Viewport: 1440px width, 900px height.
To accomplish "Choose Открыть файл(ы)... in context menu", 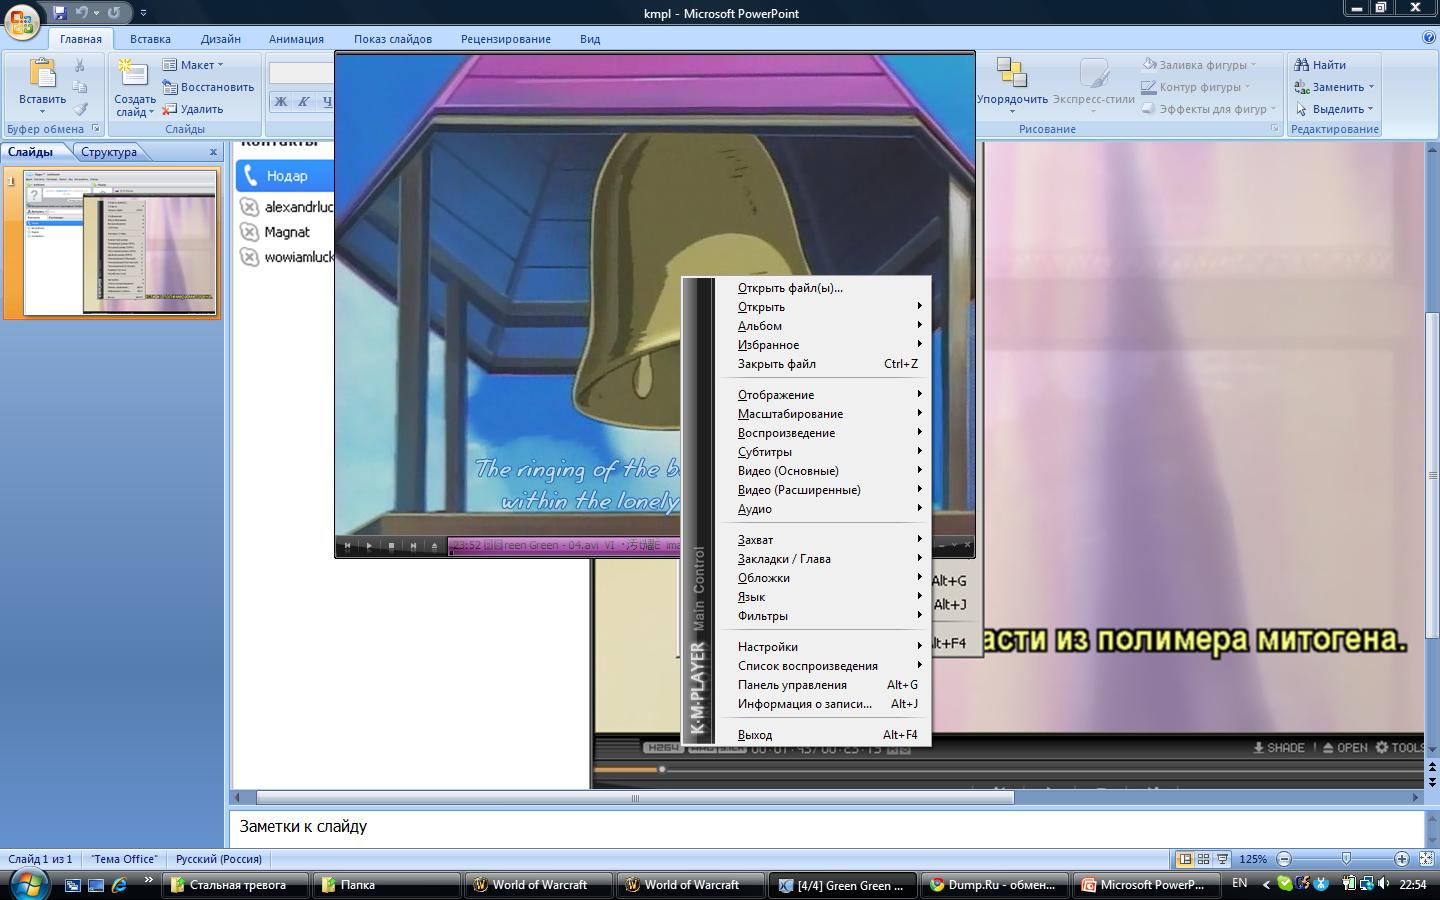I will click(826, 288).
